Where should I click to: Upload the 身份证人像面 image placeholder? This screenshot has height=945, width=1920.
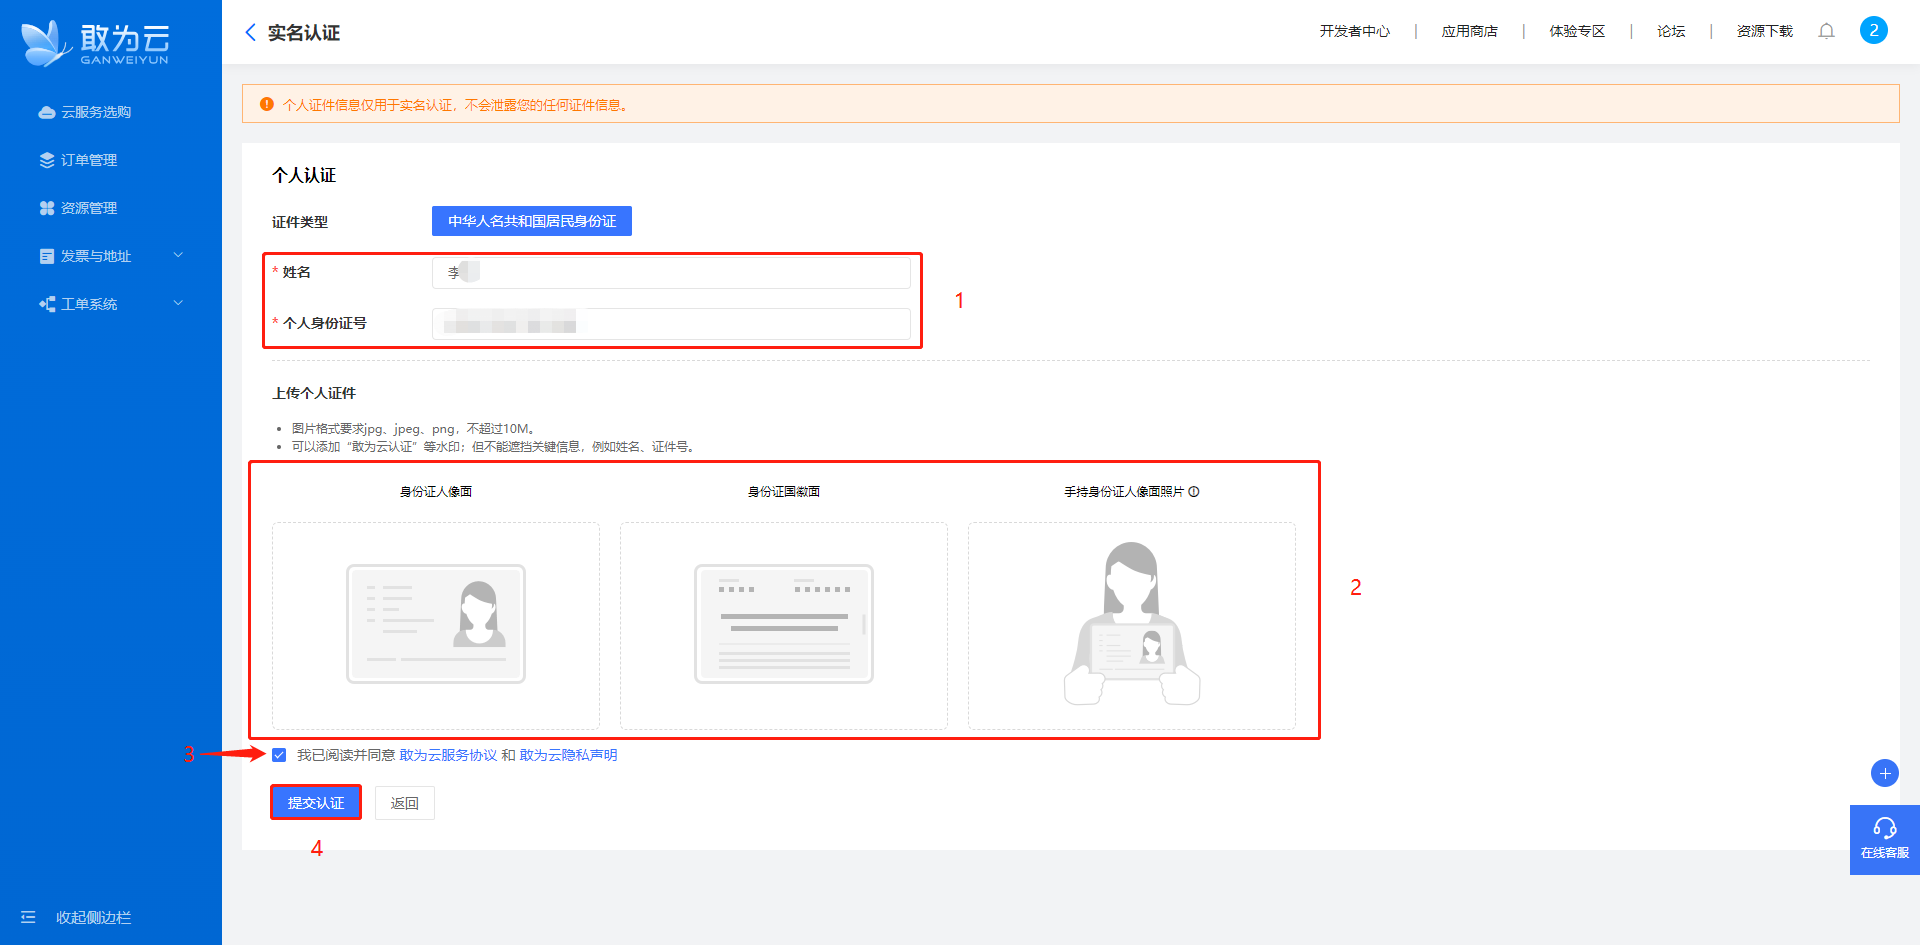click(436, 625)
